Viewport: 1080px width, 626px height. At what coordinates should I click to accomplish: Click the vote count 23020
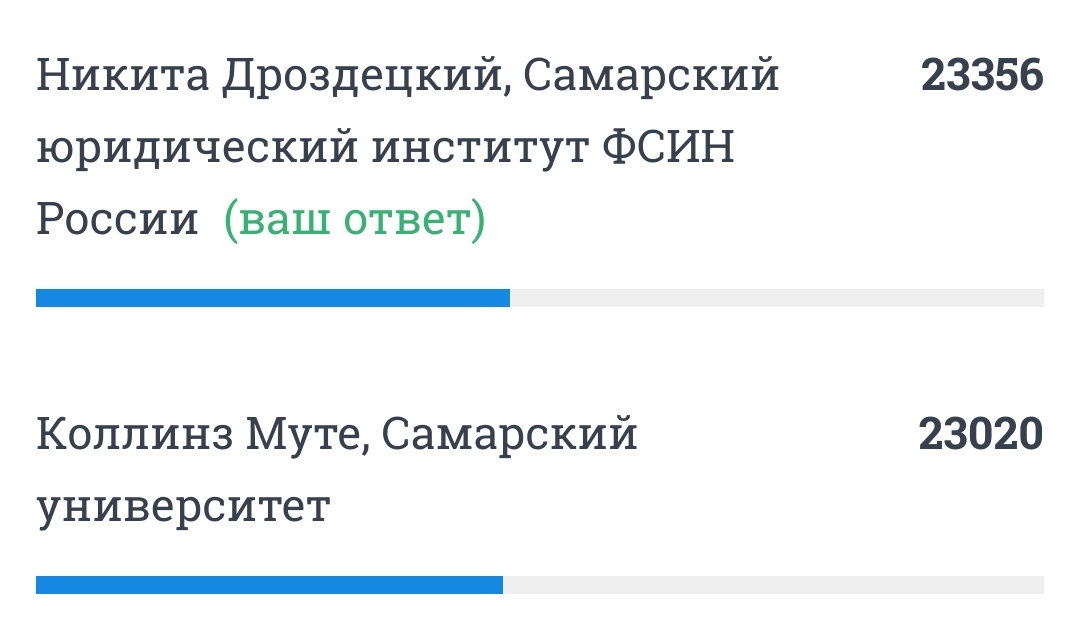pyautogui.click(x=980, y=435)
